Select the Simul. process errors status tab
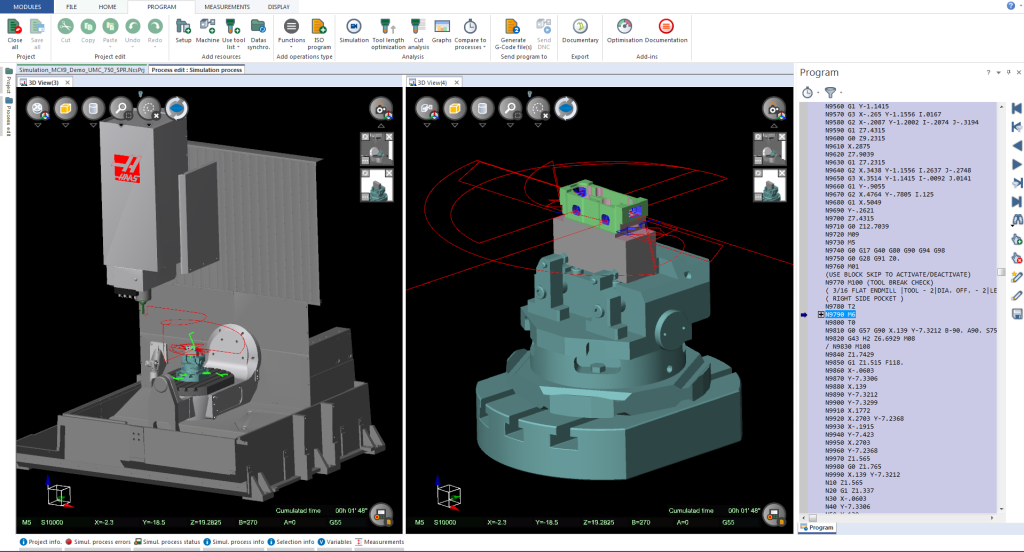The height and width of the screenshot is (552, 1024). (100, 542)
